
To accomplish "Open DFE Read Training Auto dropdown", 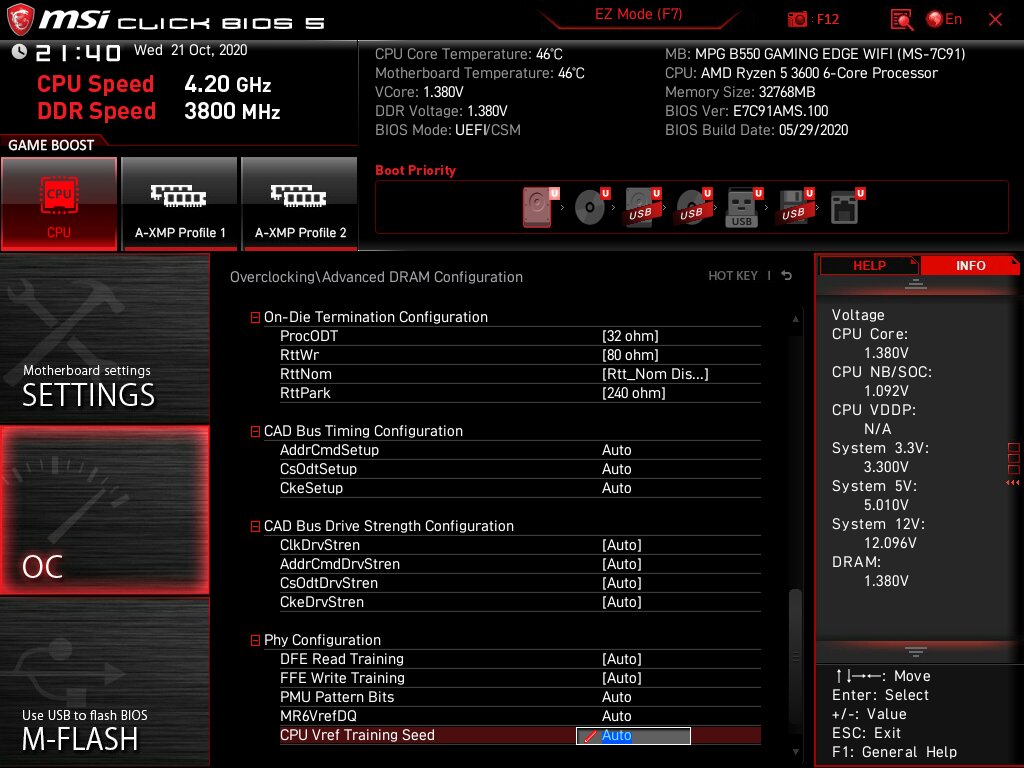I will (622, 660).
